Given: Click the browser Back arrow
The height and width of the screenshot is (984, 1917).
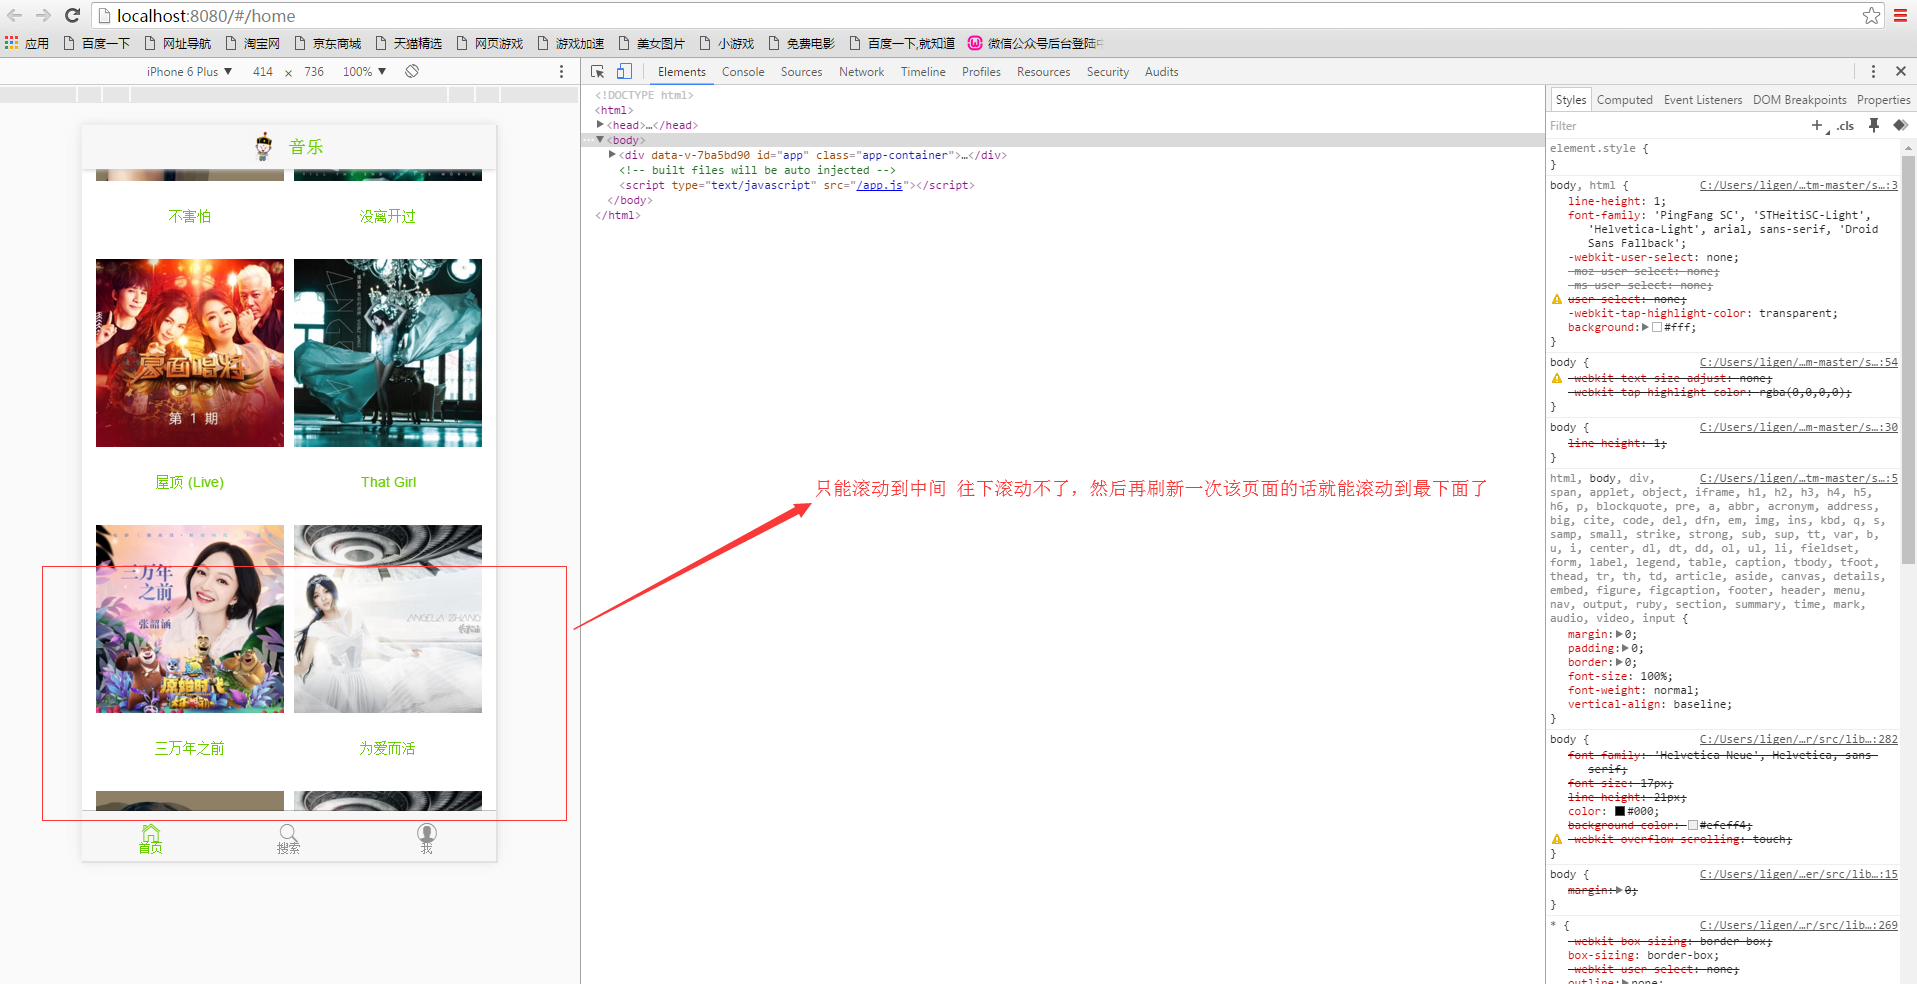Looking at the screenshot, I should [x=15, y=15].
